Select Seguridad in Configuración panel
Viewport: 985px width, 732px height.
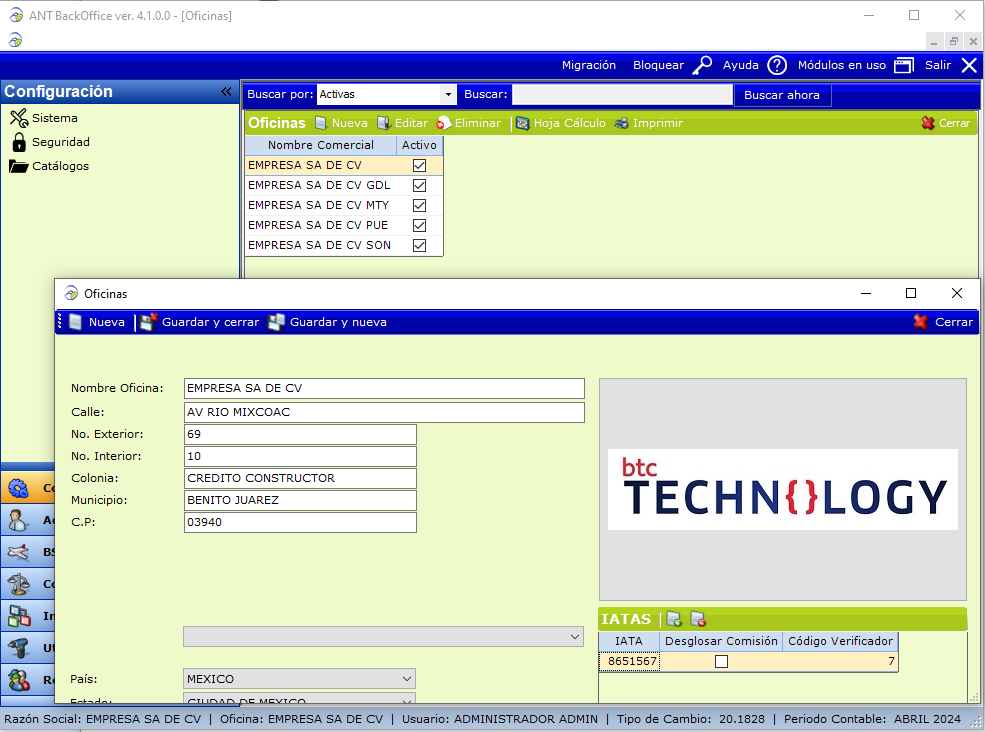[60, 142]
